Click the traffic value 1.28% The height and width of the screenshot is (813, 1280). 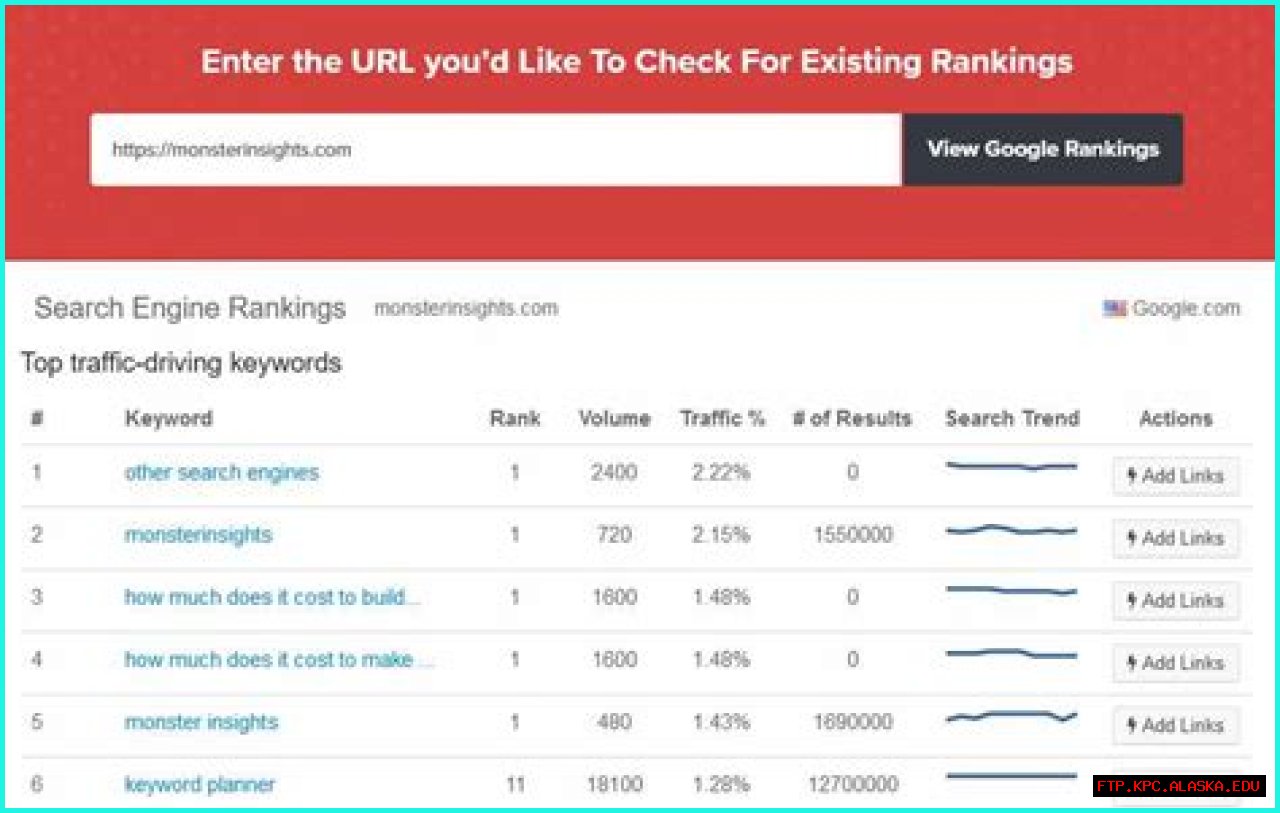point(721,784)
